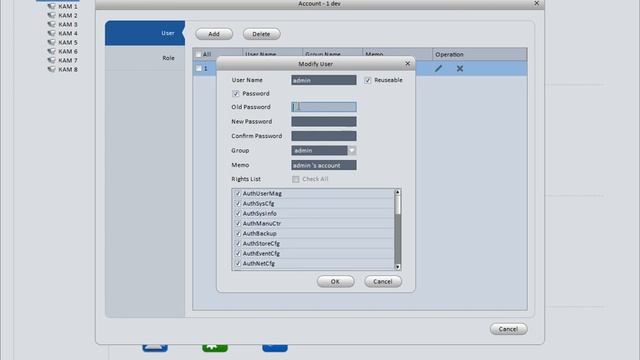Image resolution: width=640 pixels, height=360 pixels.
Task: Close the Modify User dialog
Action: (407, 64)
